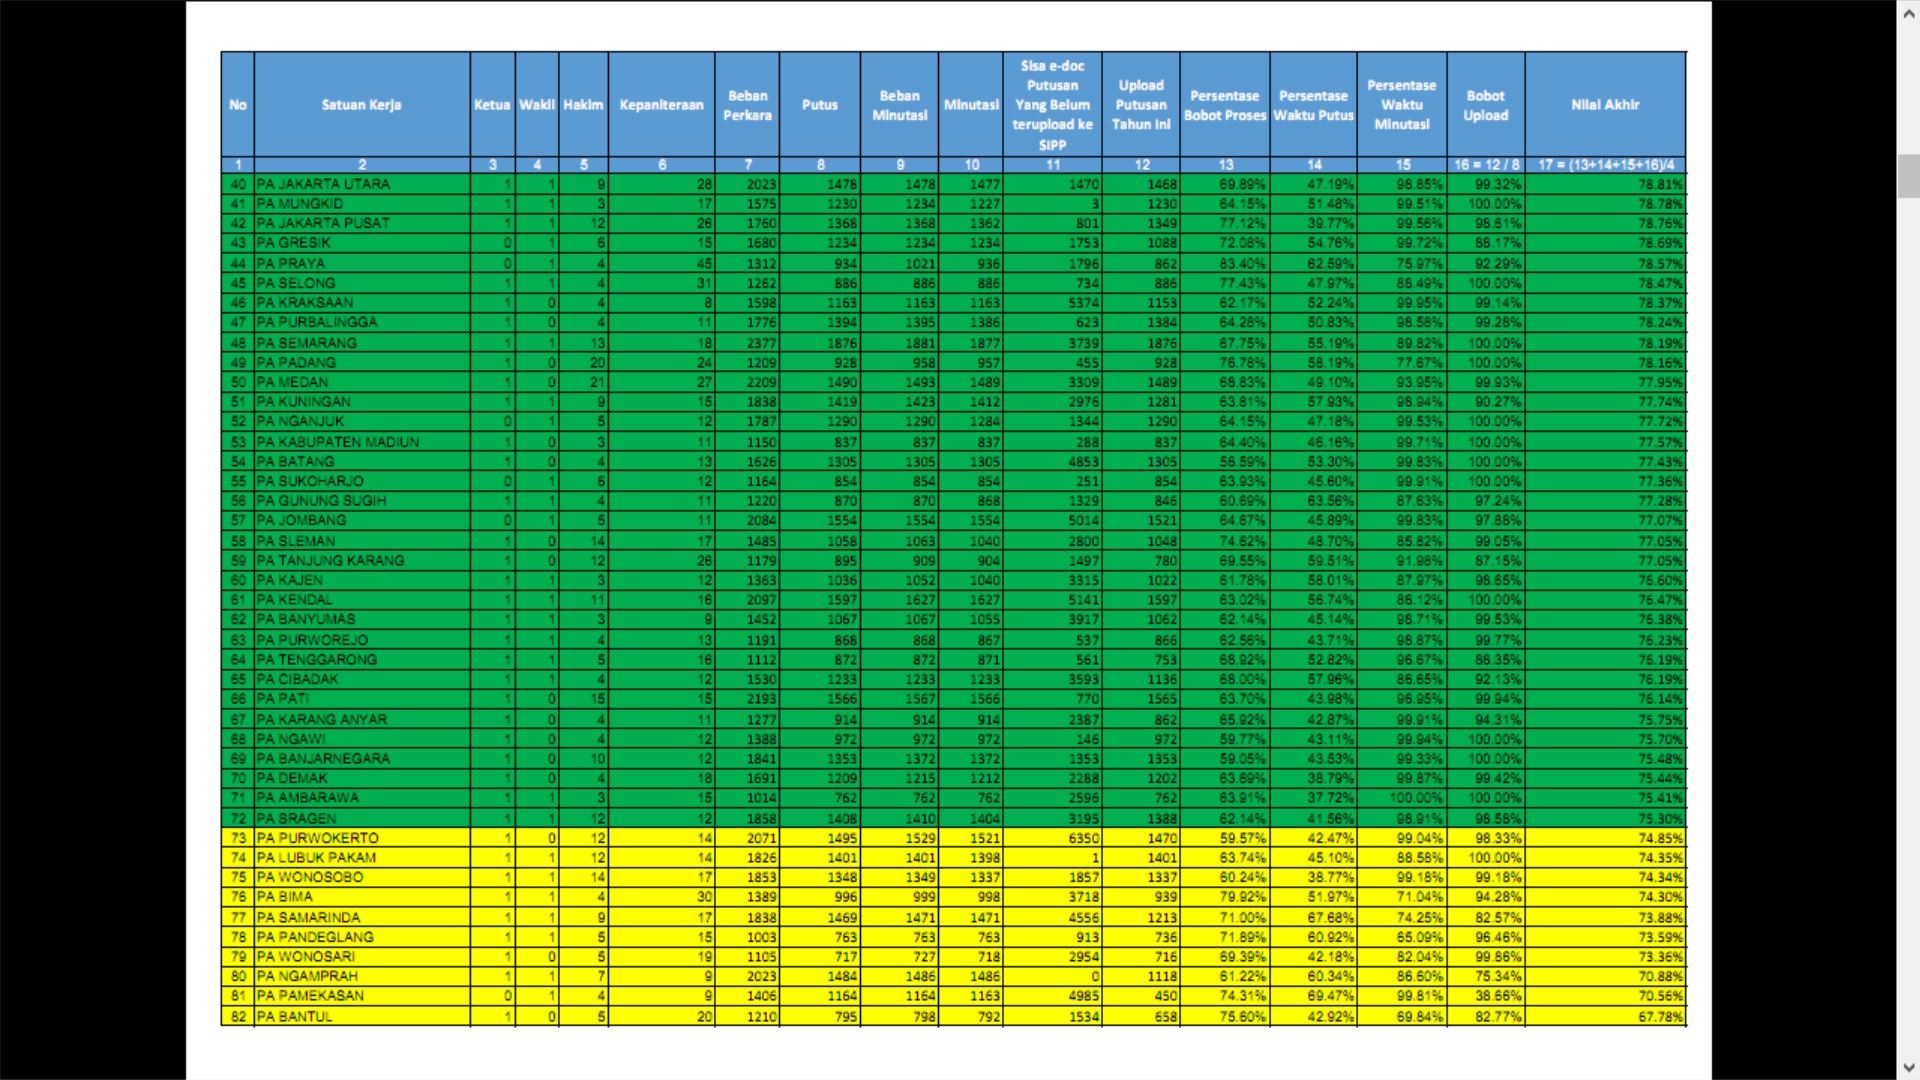Click the Upload Putusan Tahun Ini header
This screenshot has width=1920, height=1080.
pyautogui.click(x=1140, y=105)
